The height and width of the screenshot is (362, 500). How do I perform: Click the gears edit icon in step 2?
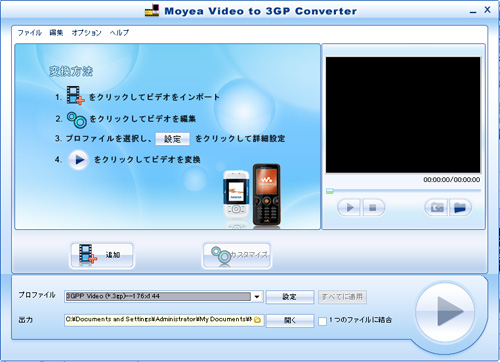tap(77, 120)
